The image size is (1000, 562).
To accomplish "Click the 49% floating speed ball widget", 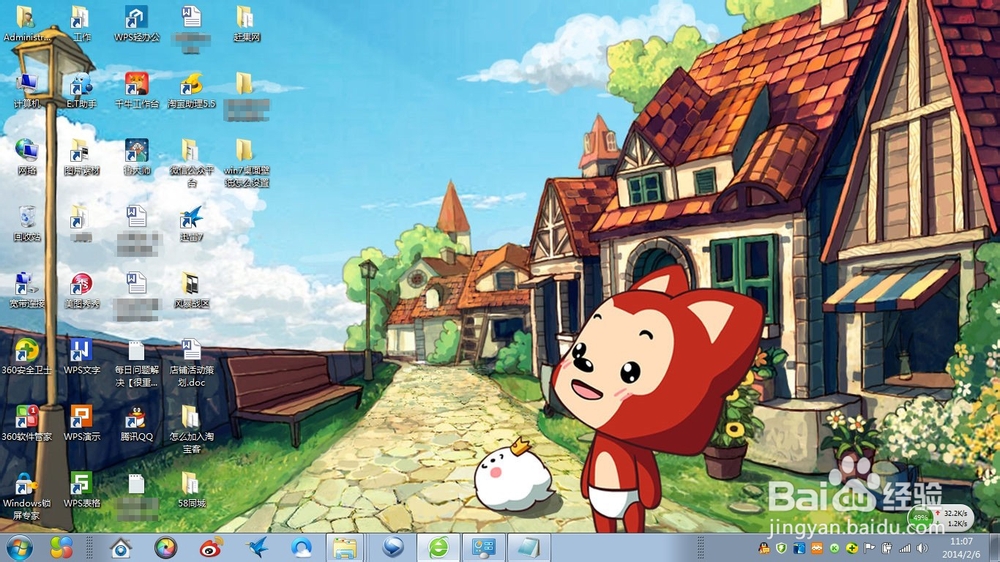I will pos(920,517).
